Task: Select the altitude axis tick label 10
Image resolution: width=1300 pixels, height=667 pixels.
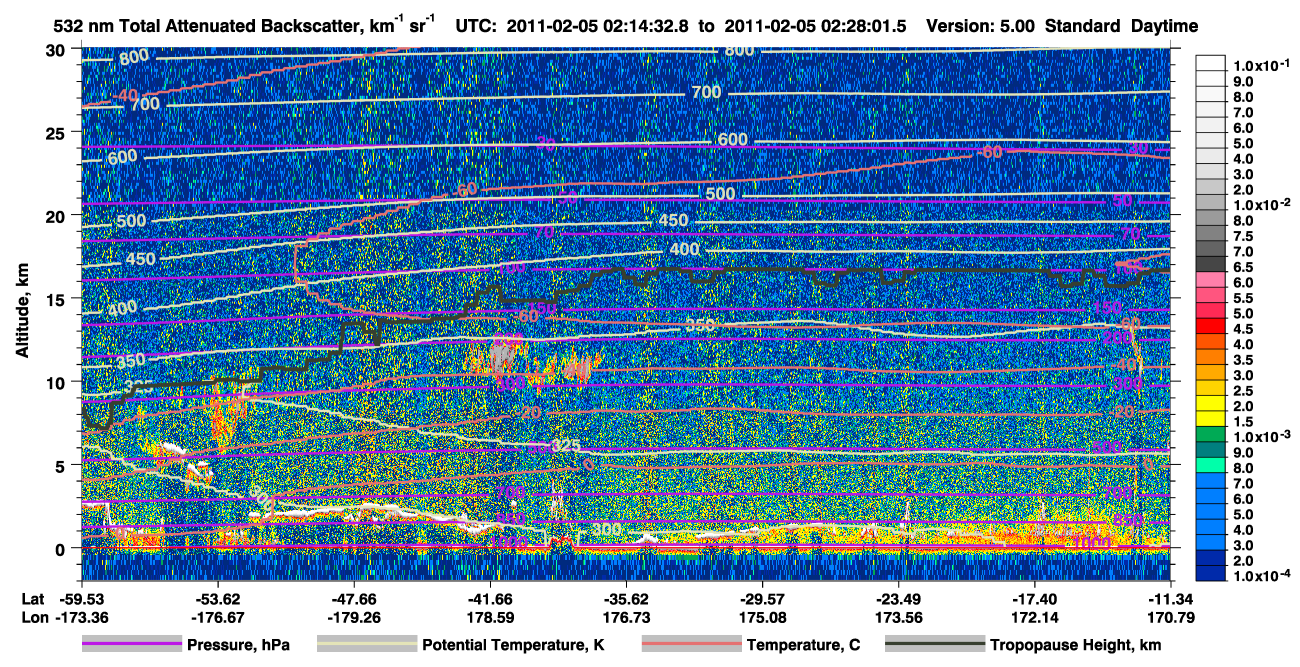Action: pos(56,382)
